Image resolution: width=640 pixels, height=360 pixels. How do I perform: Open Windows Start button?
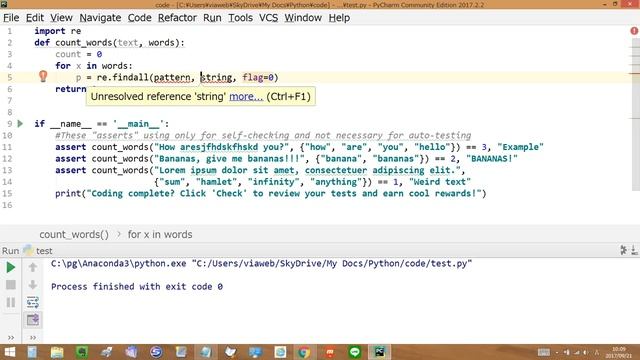(9, 352)
